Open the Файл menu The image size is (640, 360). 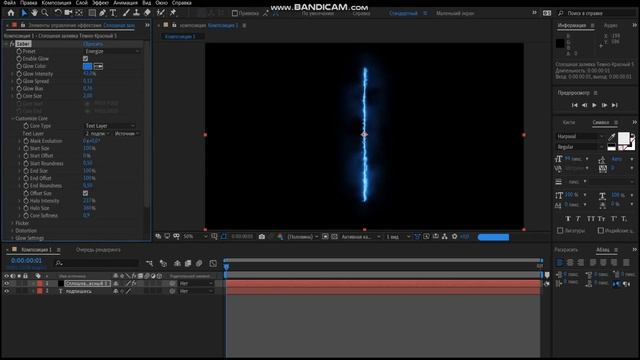tap(9, 3)
